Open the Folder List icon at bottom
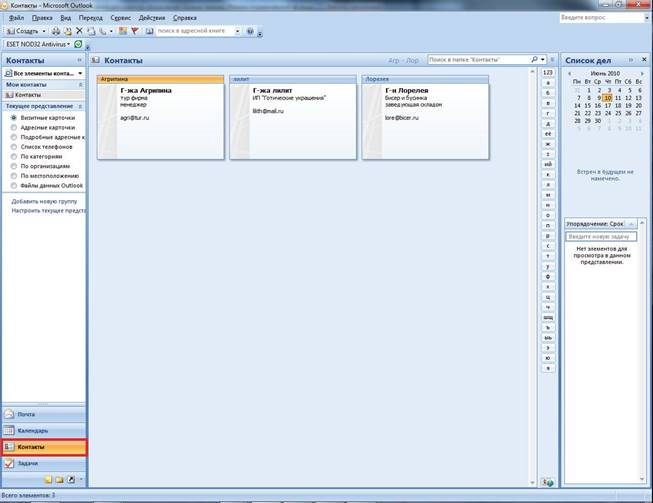This screenshot has width=653, height=503. tap(59, 480)
